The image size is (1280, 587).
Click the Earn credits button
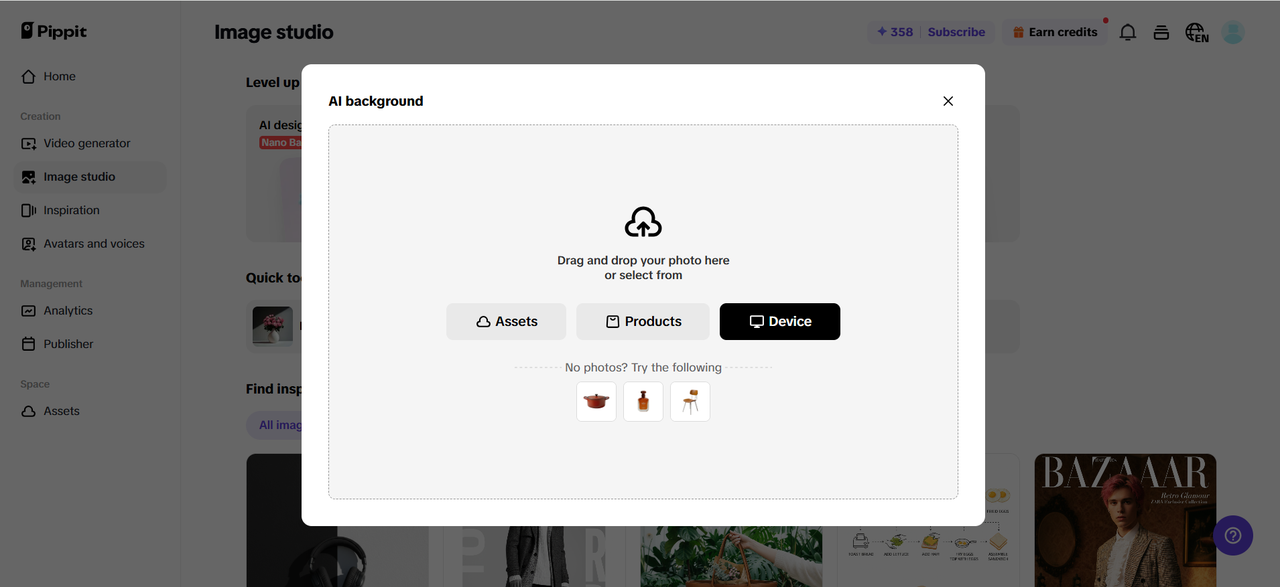(1054, 32)
